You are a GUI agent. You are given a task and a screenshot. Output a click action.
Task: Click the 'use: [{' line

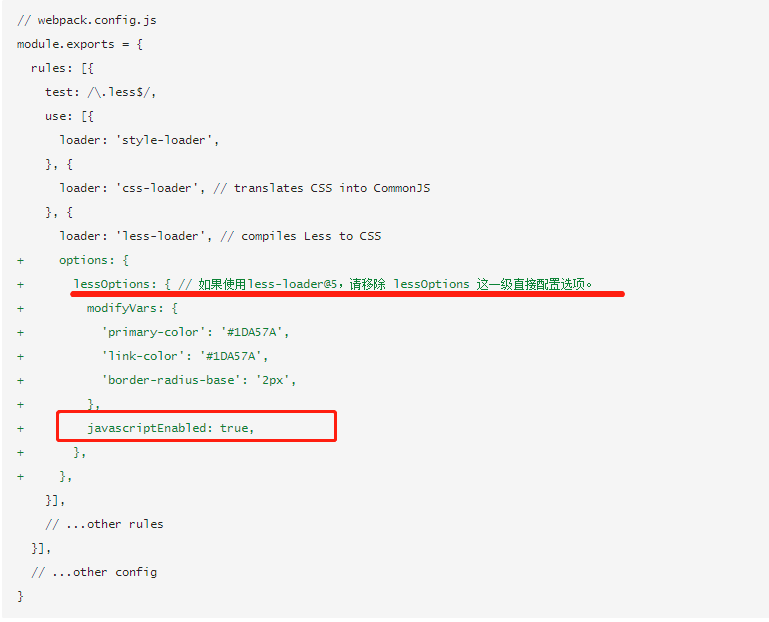click(69, 116)
